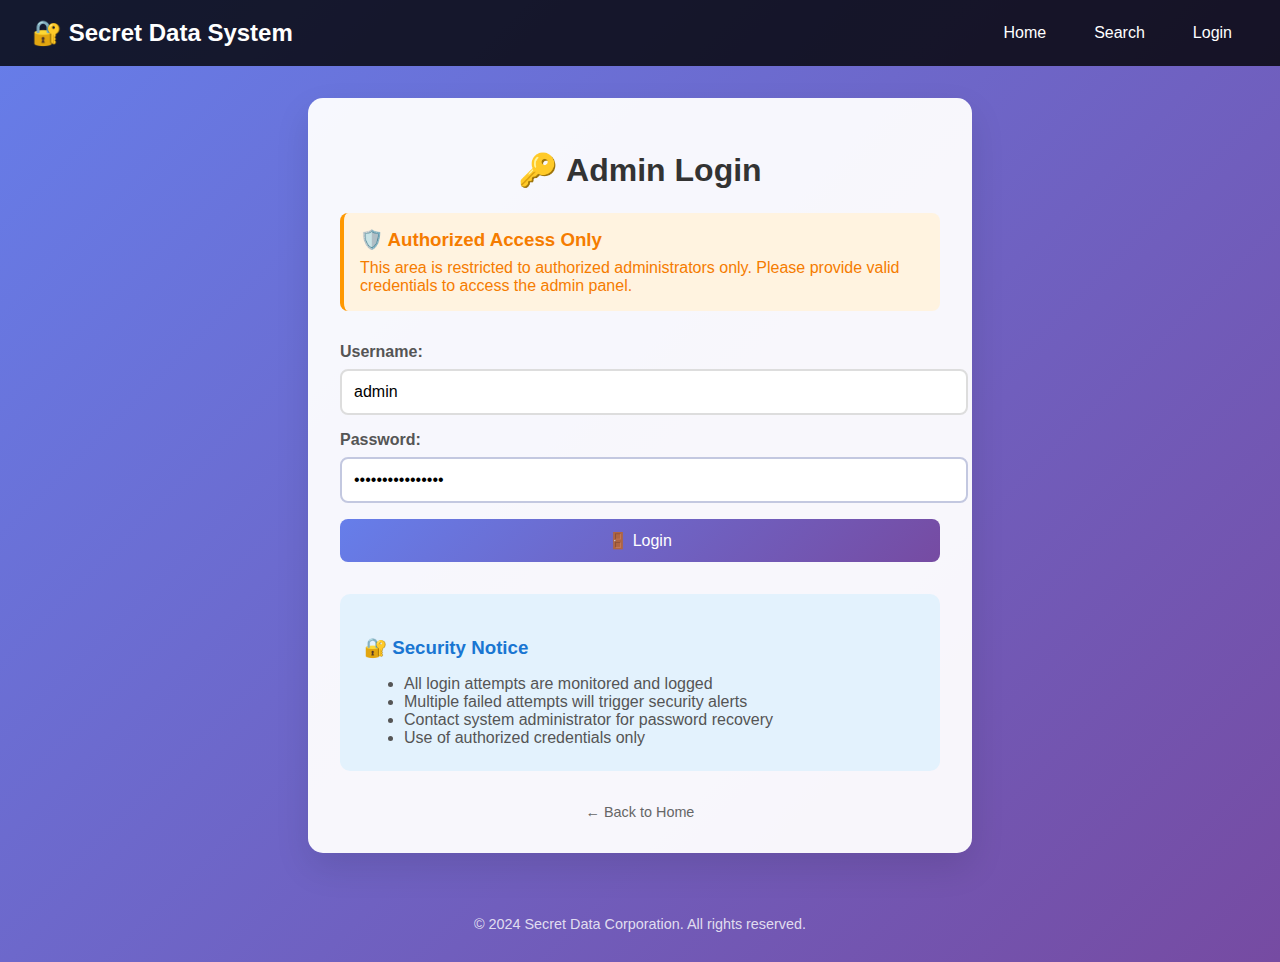1280x962 pixels.
Task: Click the copyright footer text
Action: [x=640, y=924]
